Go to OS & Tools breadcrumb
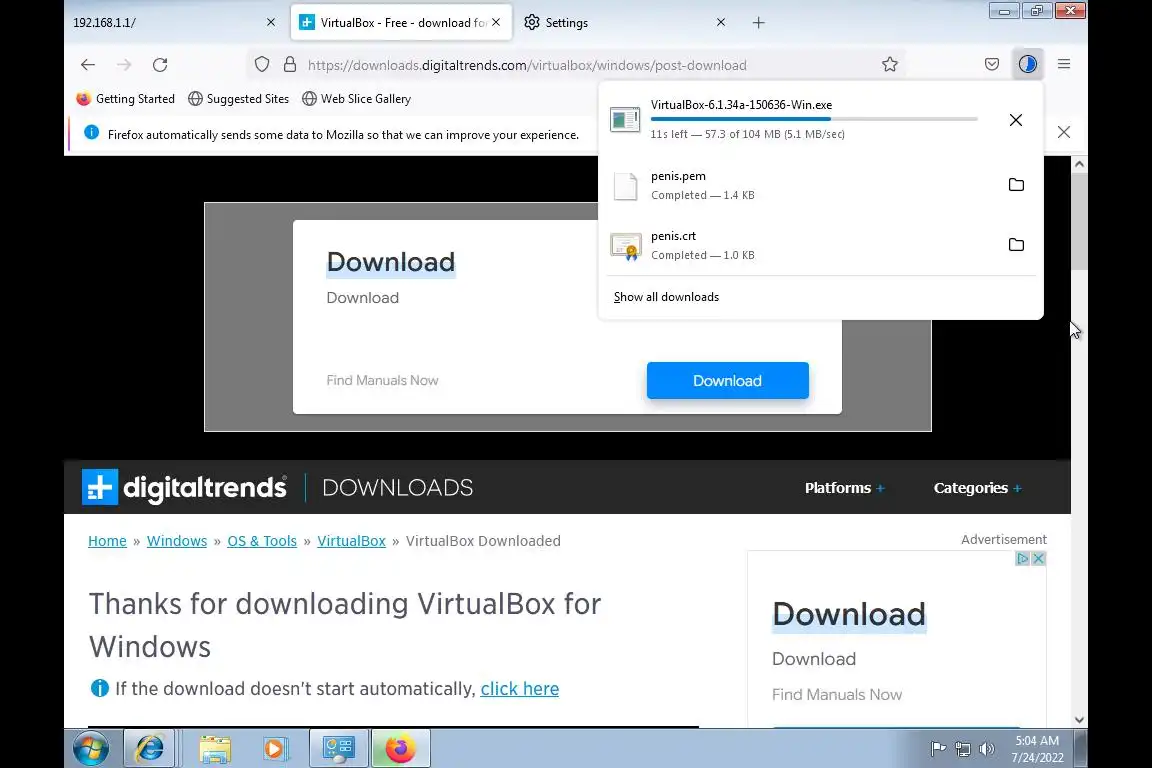The image size is (1152, 768). 262,541
